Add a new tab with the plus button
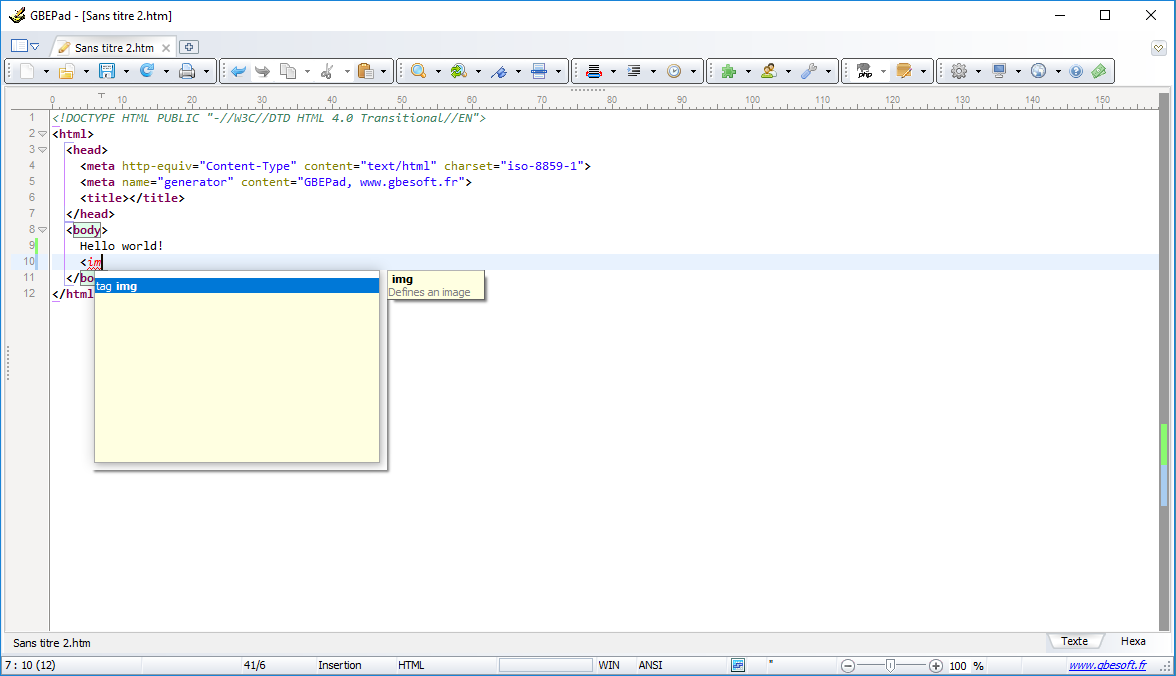Viewport: 1176px width, 676px height. point(189,47)
